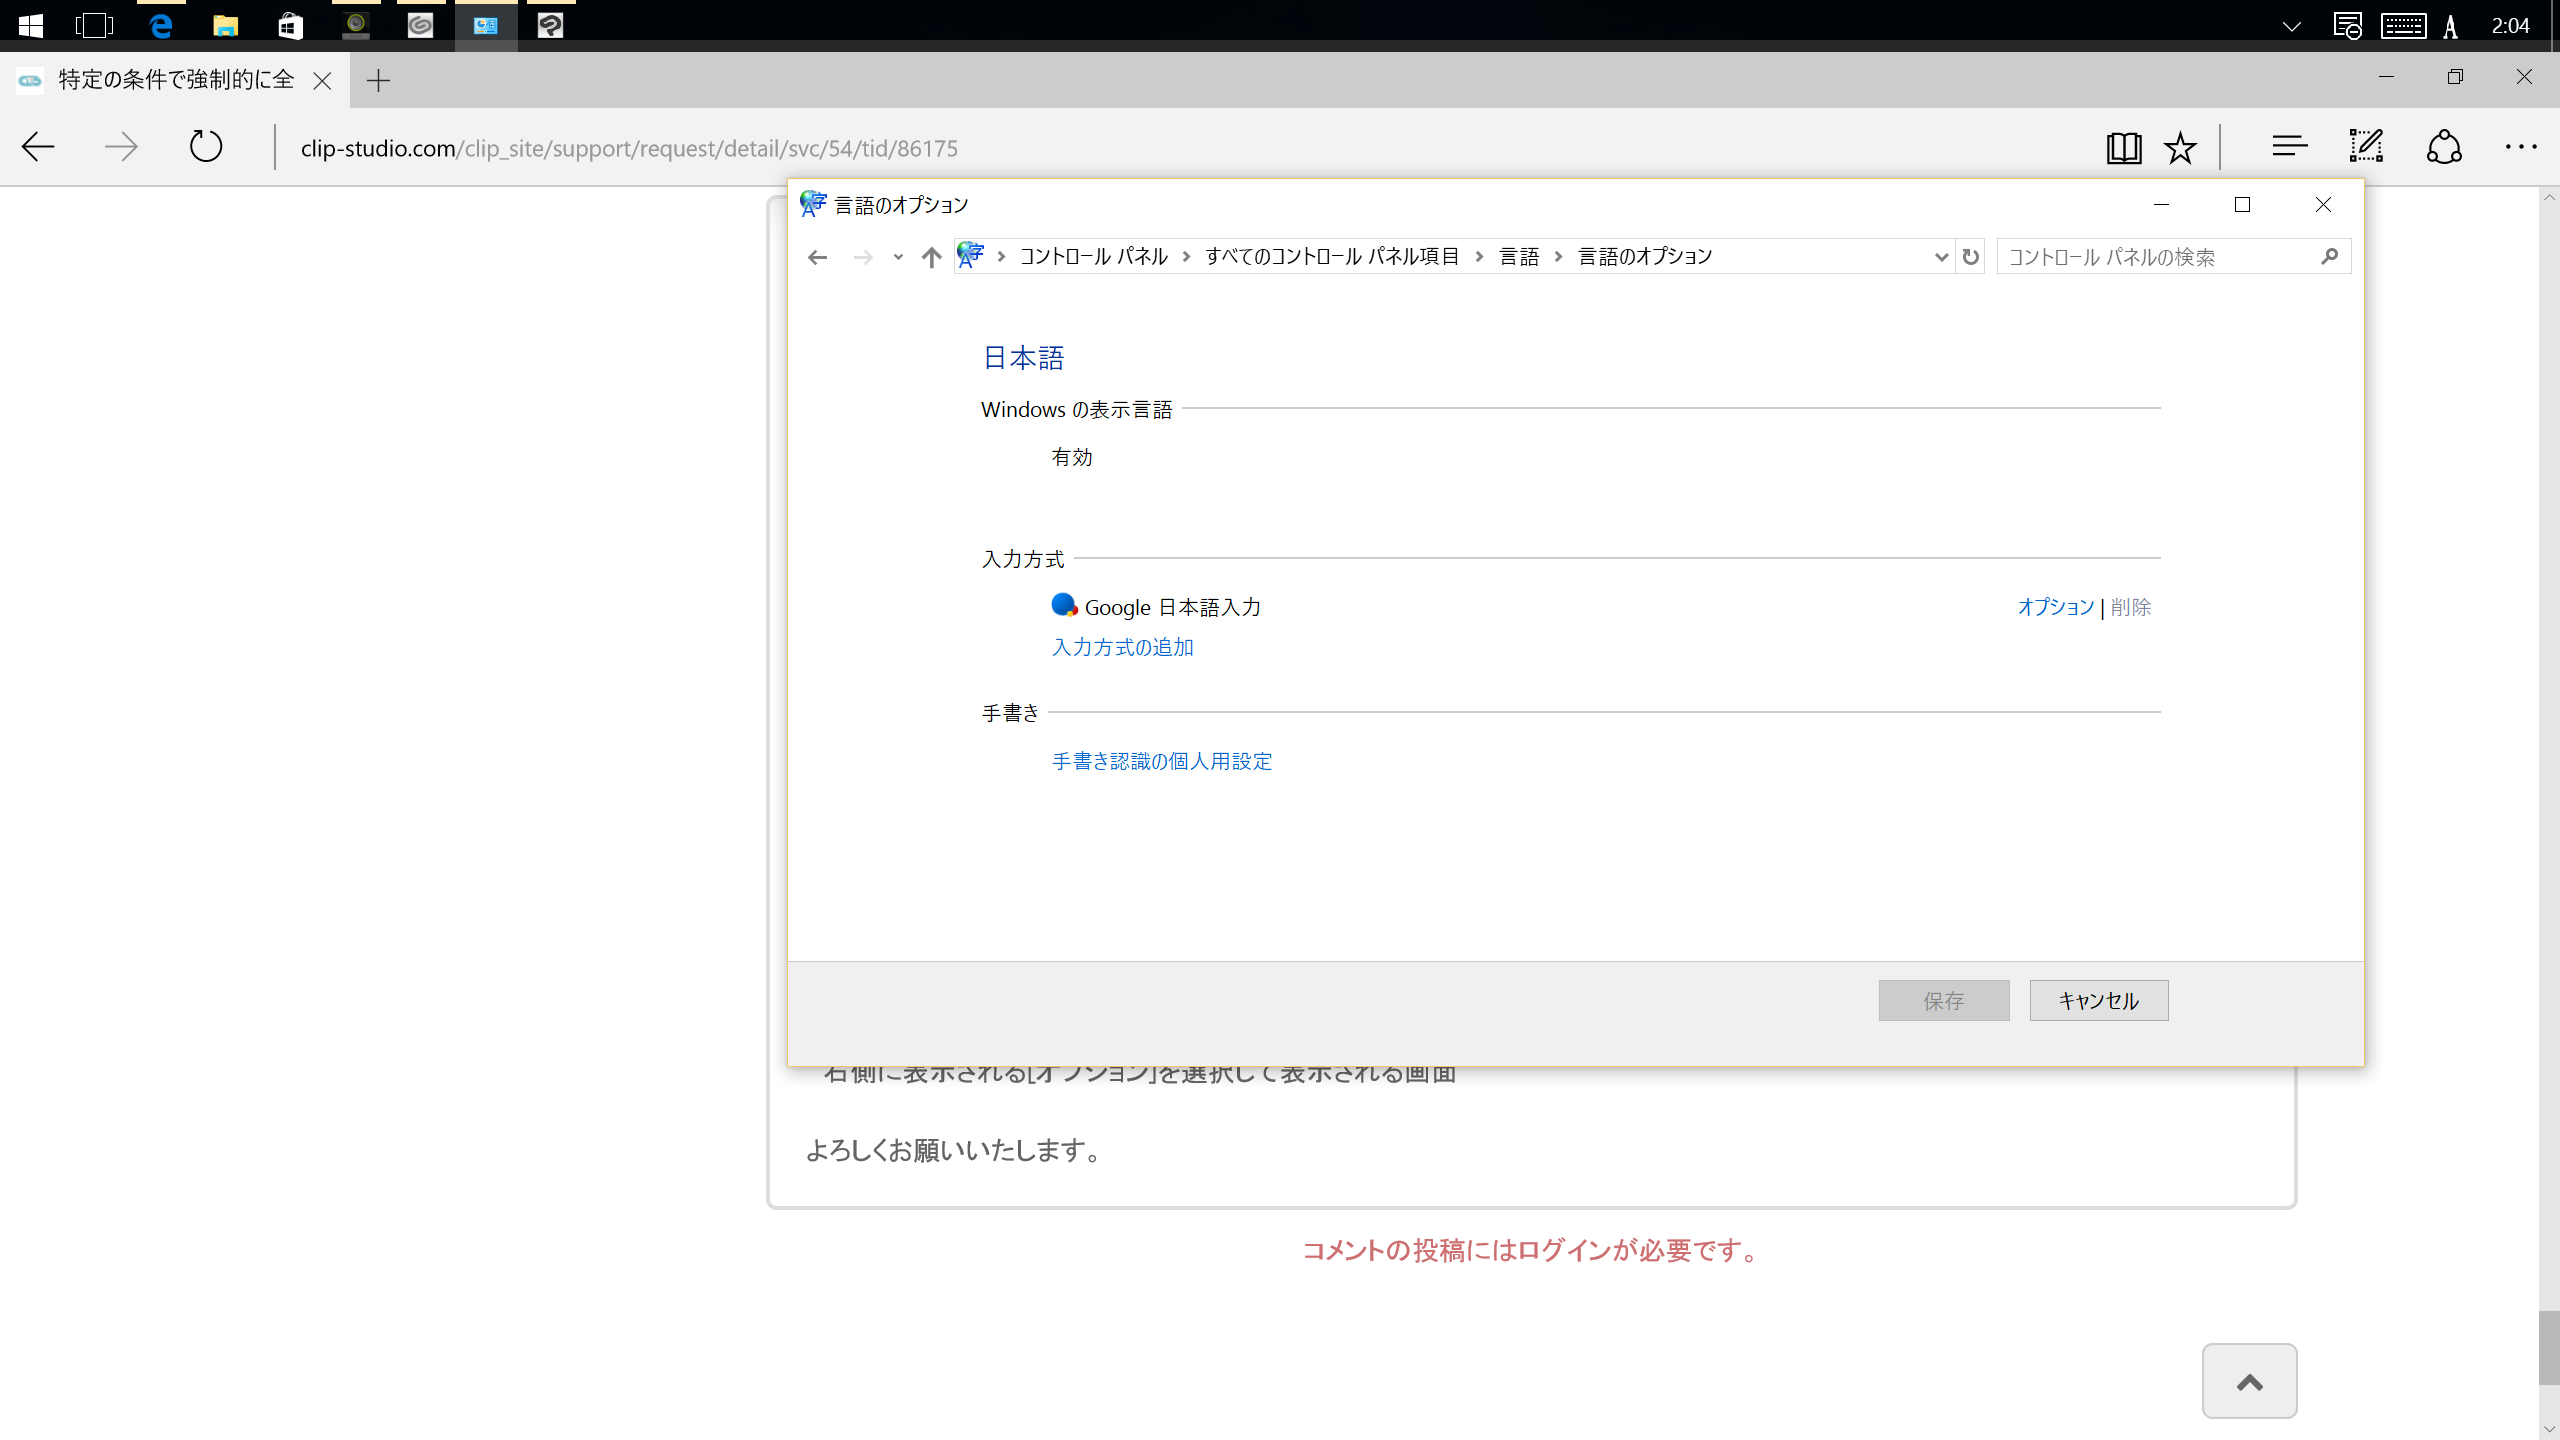Image resolution: width=2560 pixels, height=1440 pixels.
Task: Show hidden system tray icons chevron
Action: click(2292, 26)
